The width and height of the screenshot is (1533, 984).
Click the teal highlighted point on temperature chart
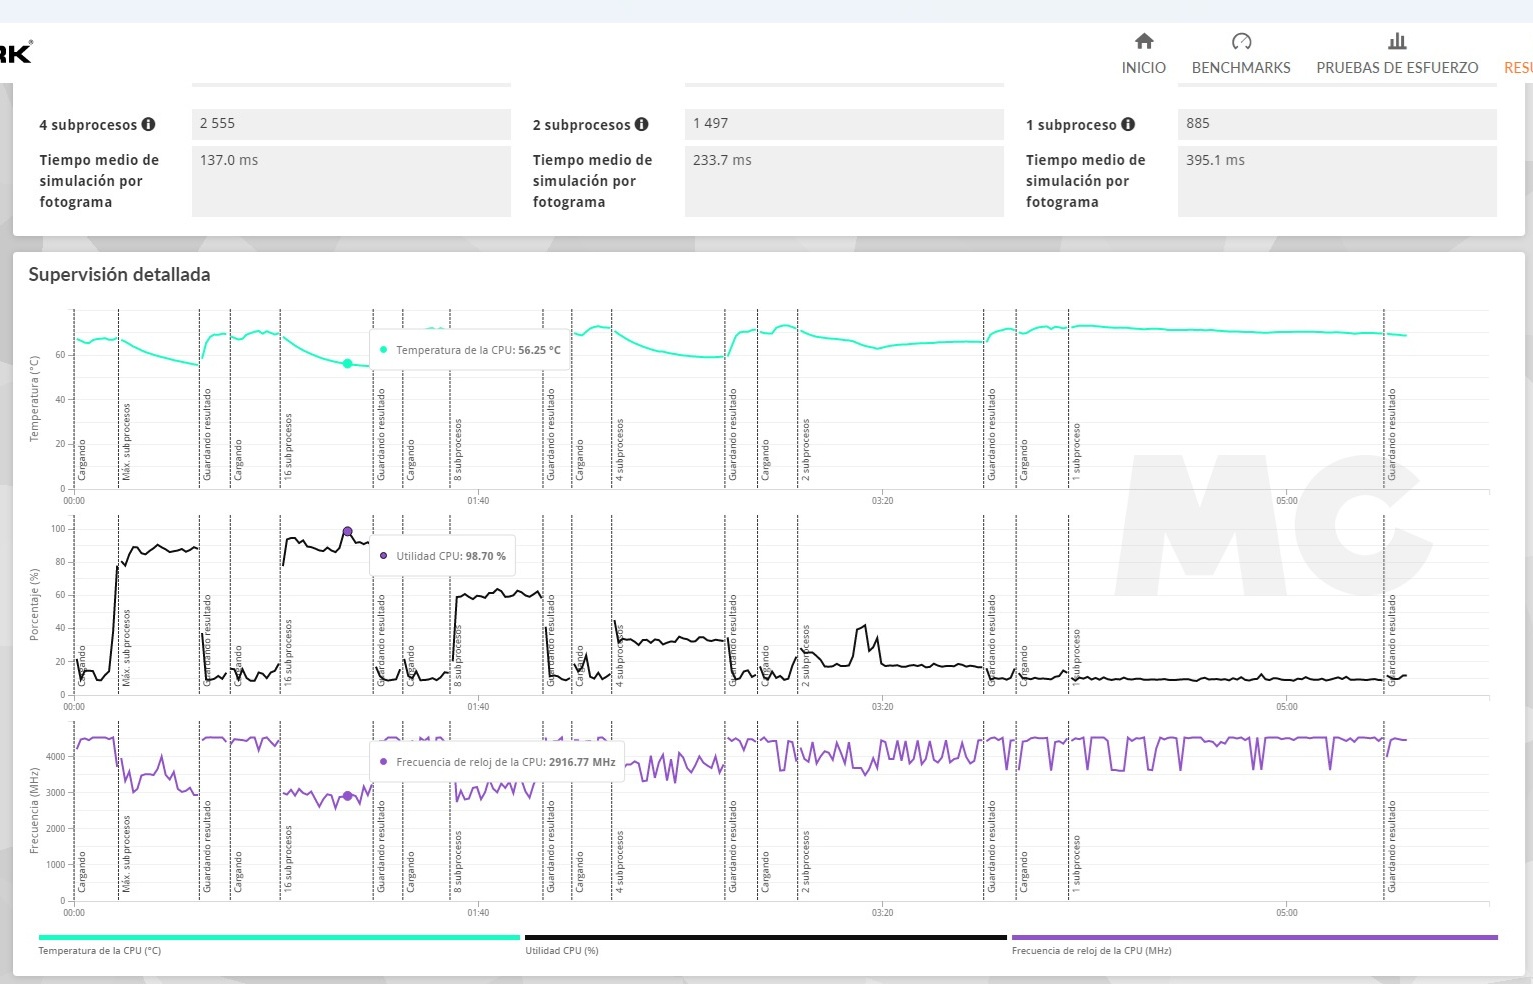pyautogui.click(x=347, y=364)
